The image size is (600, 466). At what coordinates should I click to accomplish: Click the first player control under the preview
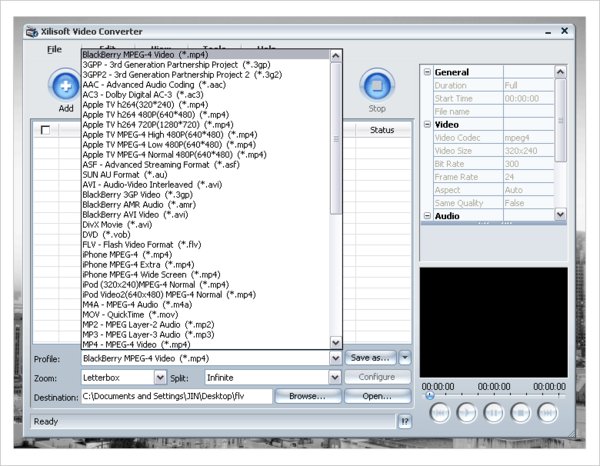pos(439,411)
